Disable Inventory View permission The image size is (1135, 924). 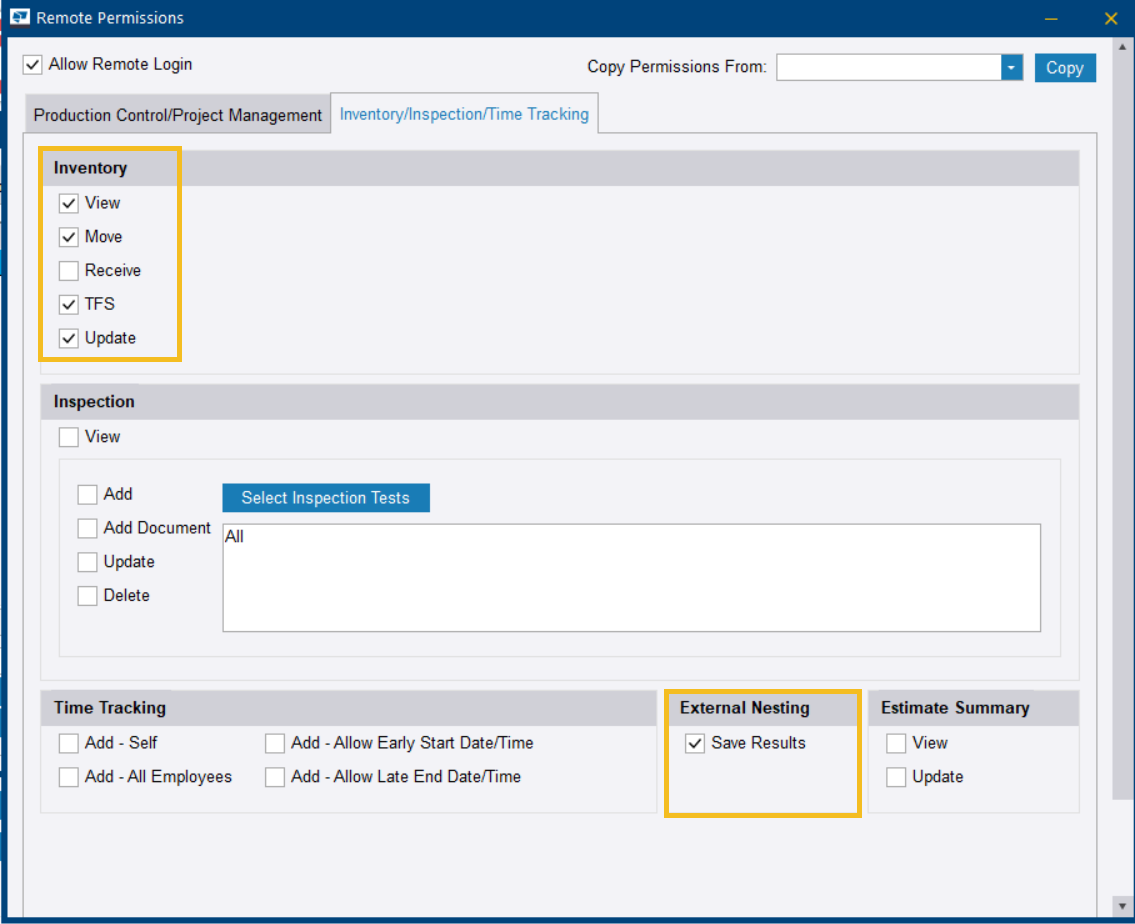[69, 204]
